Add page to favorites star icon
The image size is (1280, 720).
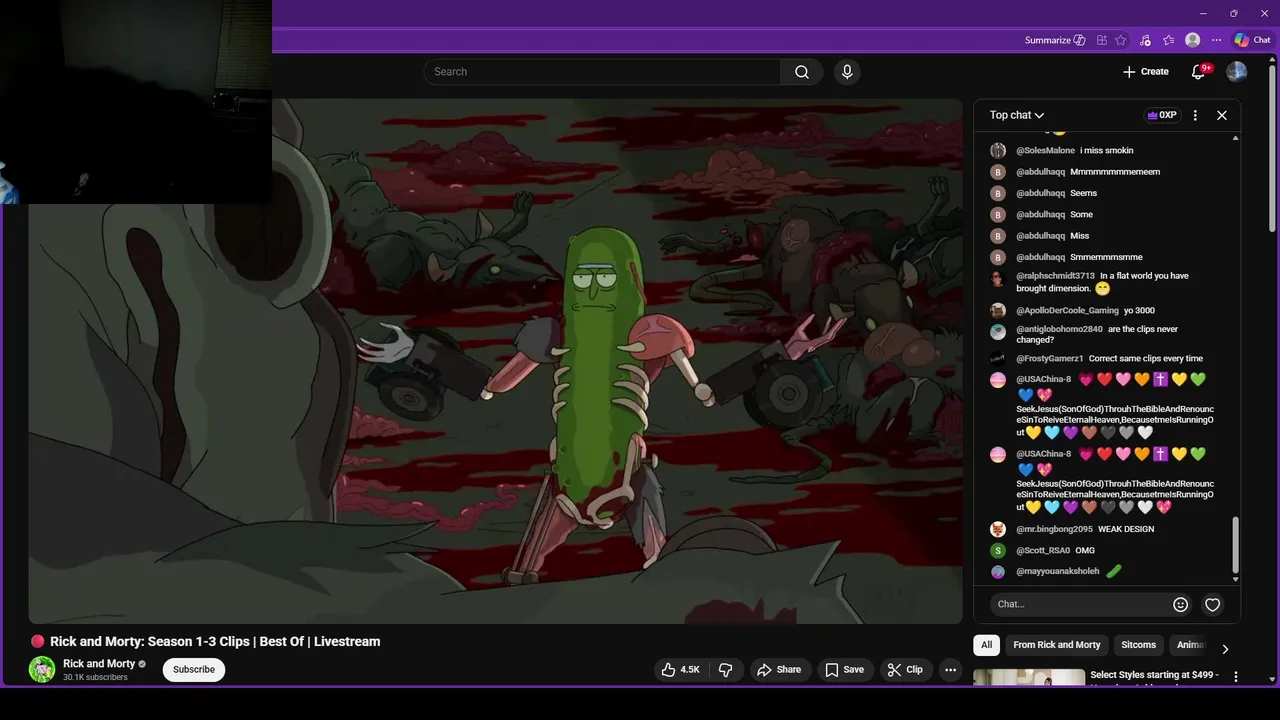pyautogui.click(x=1121, y=40)
